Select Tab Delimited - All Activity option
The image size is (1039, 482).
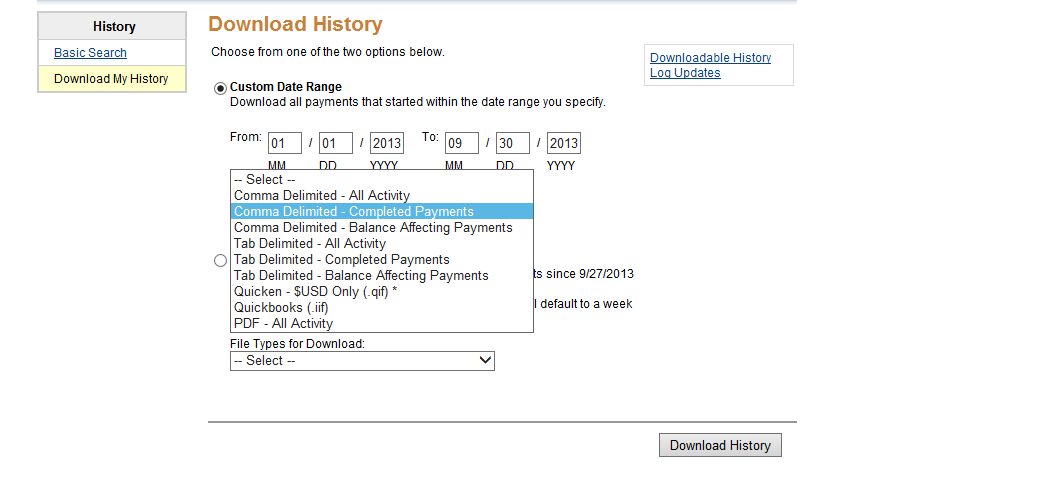pos(382,243)
